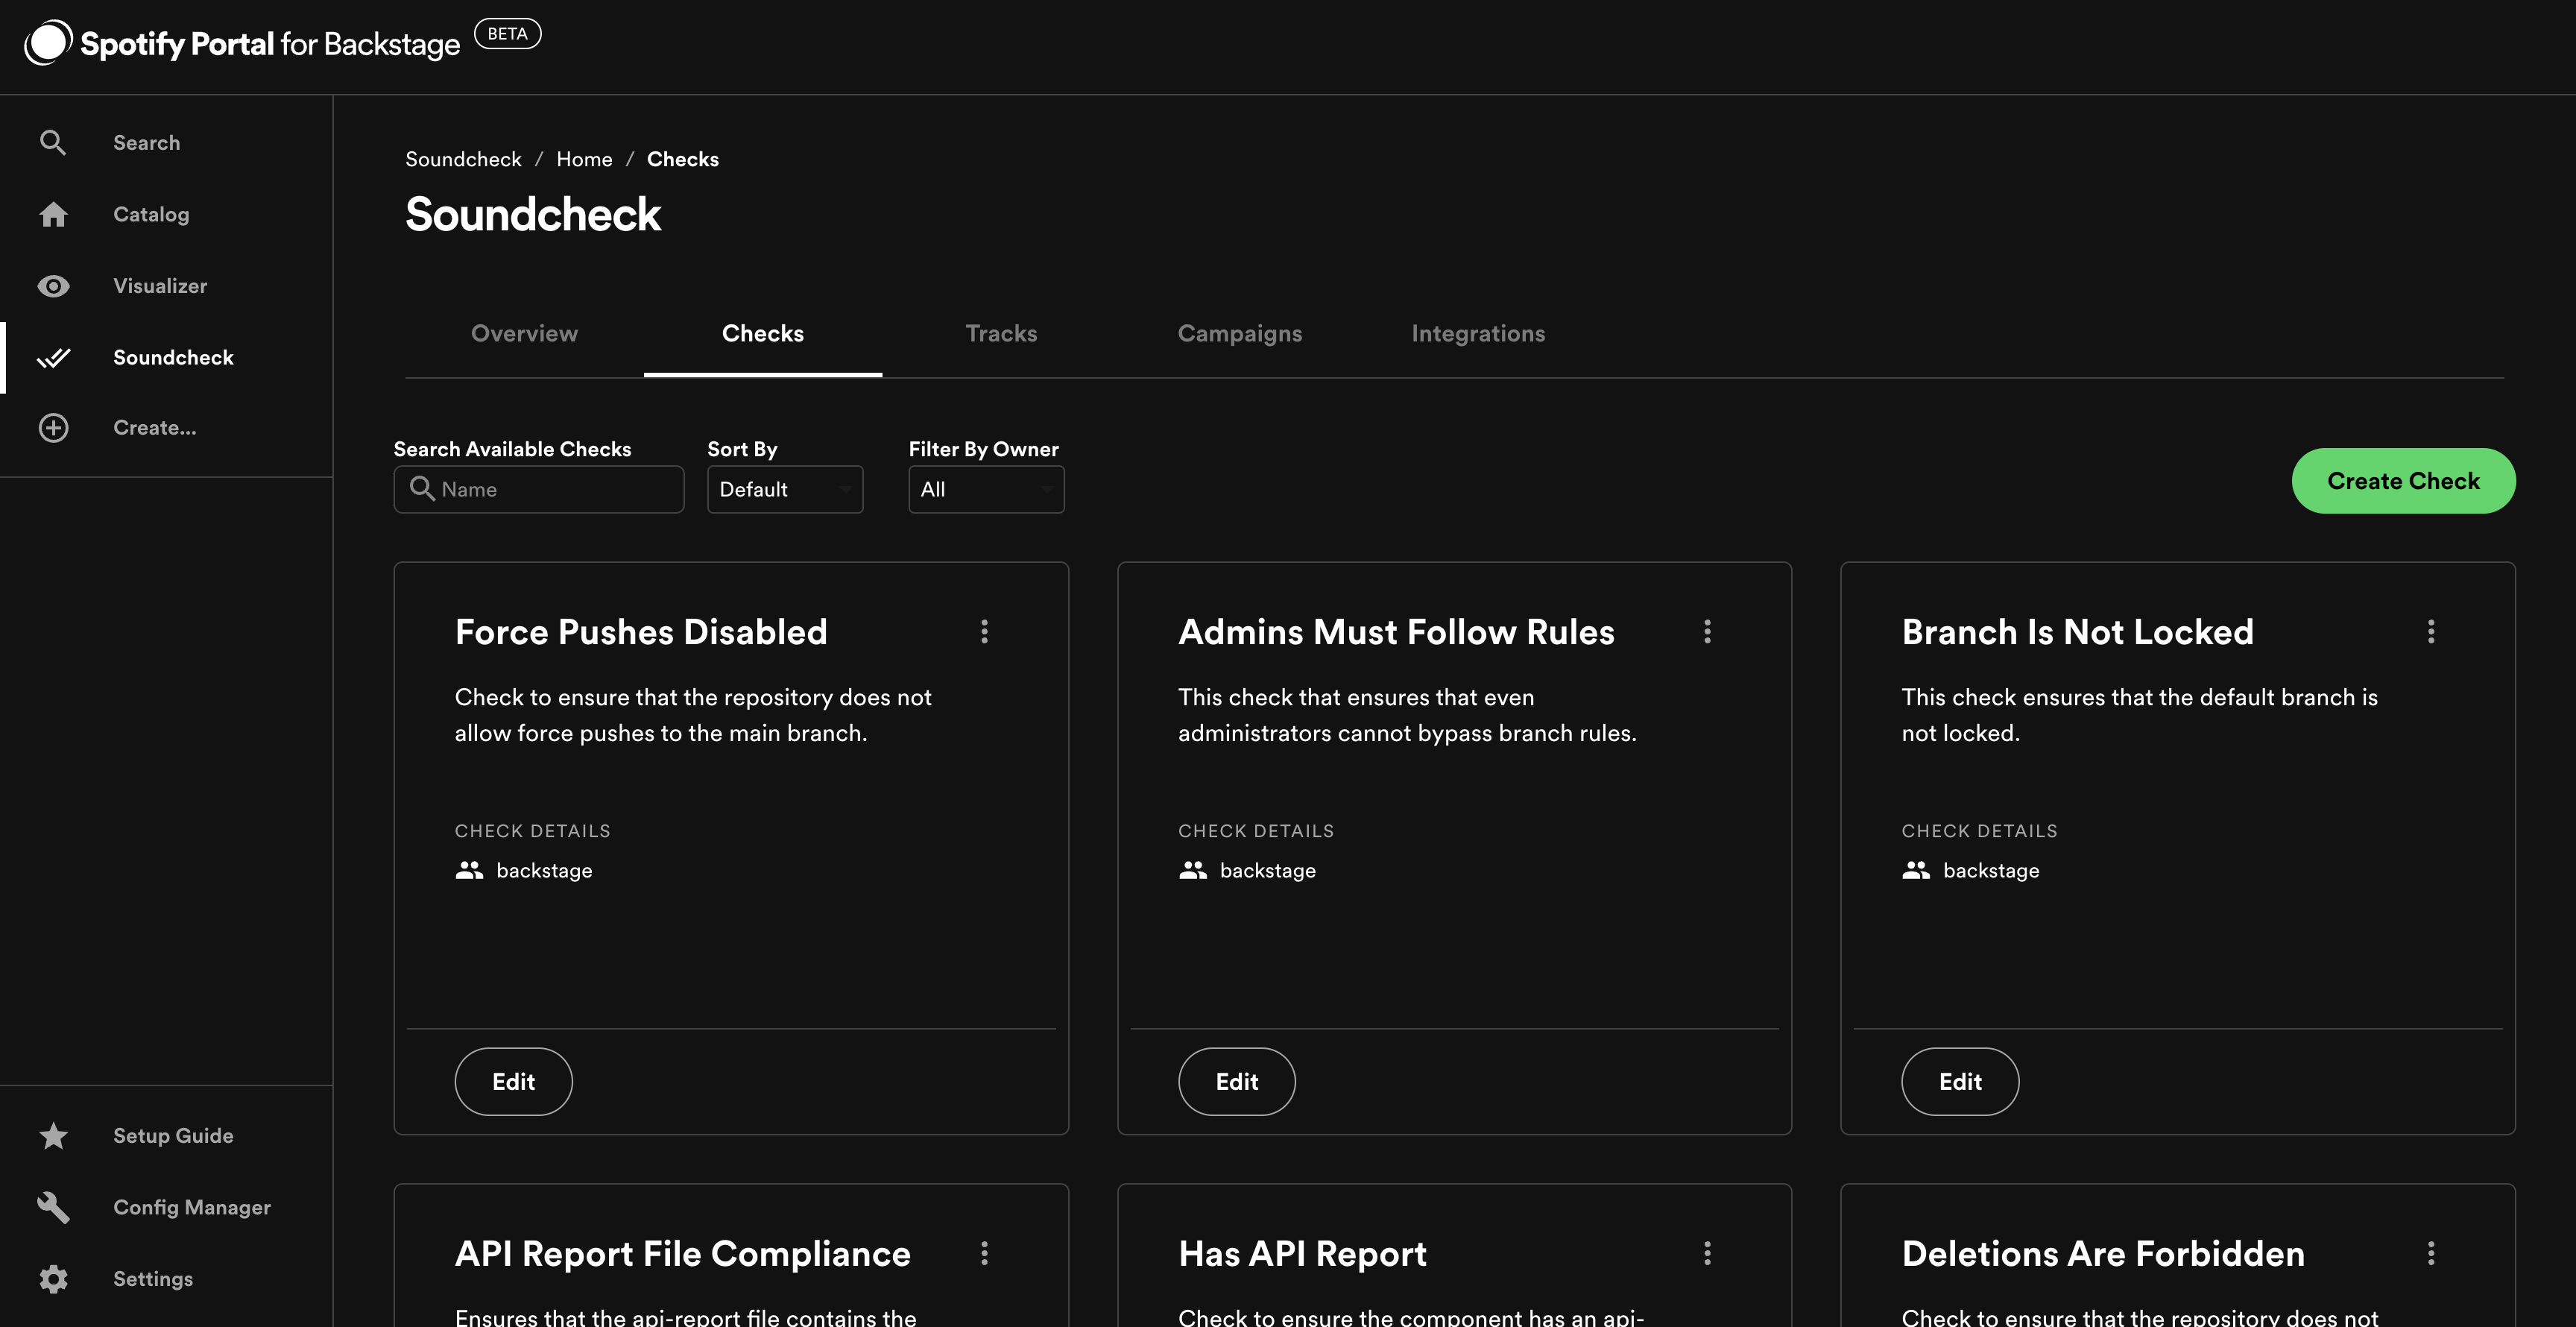
Task: Switch to the Tracks tab
Action: pyautogui.click(x=1001, y=334)
